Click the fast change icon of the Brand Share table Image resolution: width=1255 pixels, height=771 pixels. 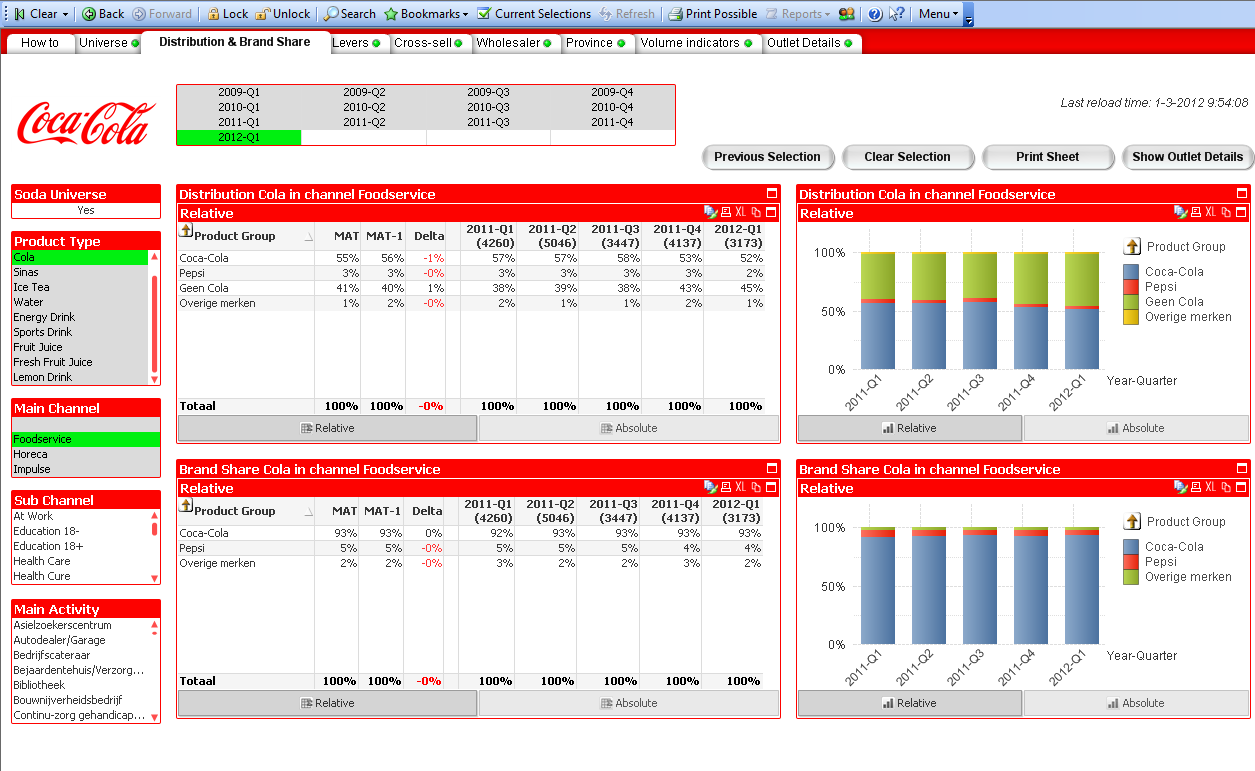click(710, 487)
